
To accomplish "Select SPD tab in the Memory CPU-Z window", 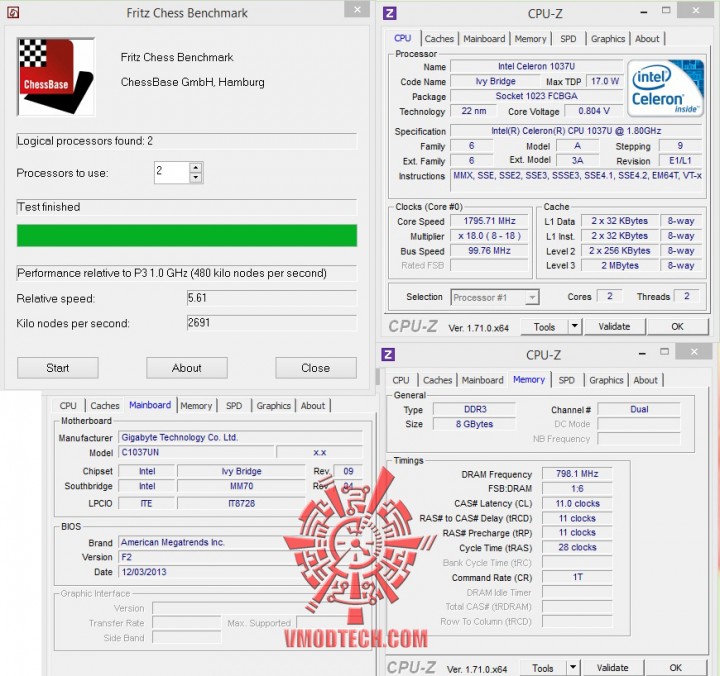I will (566, 380).
